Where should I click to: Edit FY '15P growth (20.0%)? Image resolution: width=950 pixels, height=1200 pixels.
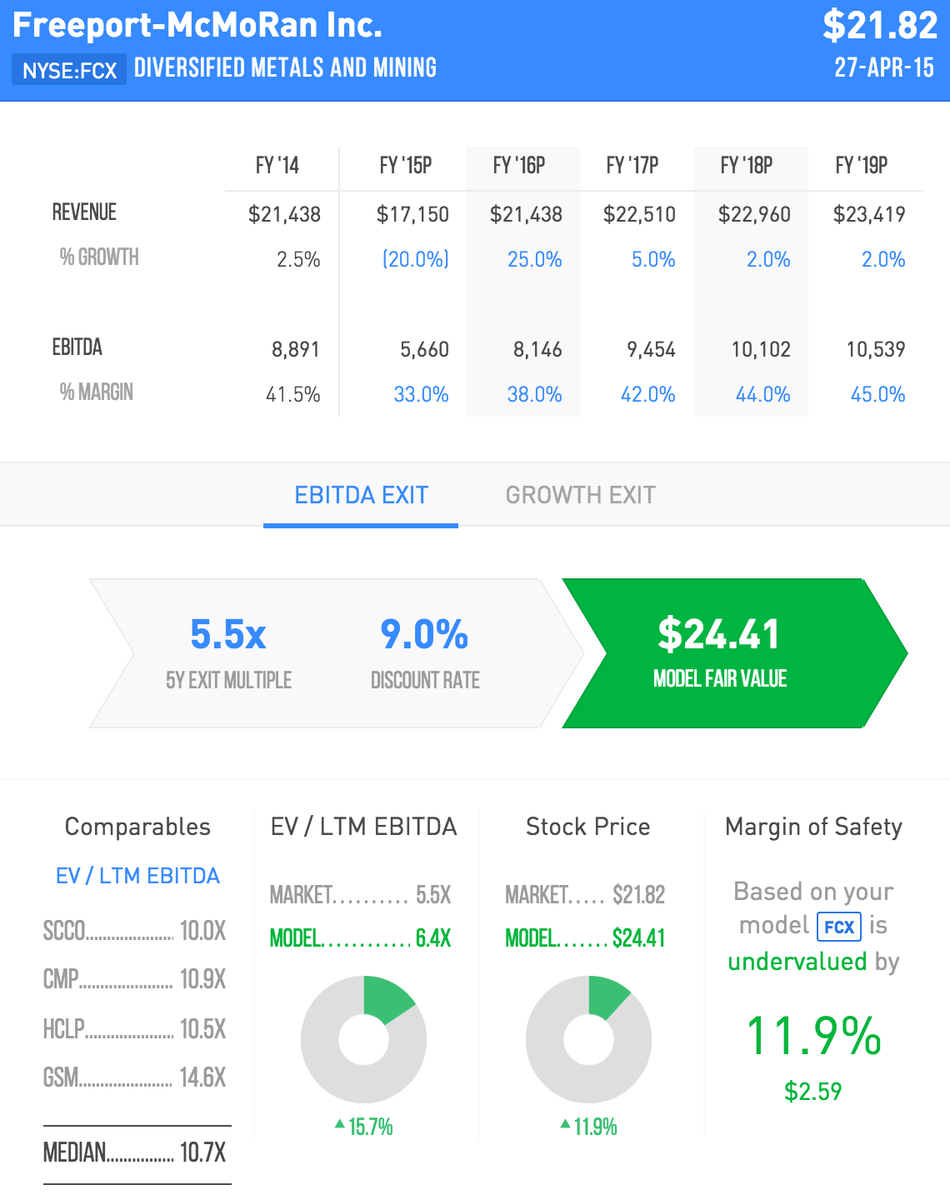click(x=415, y=260)
